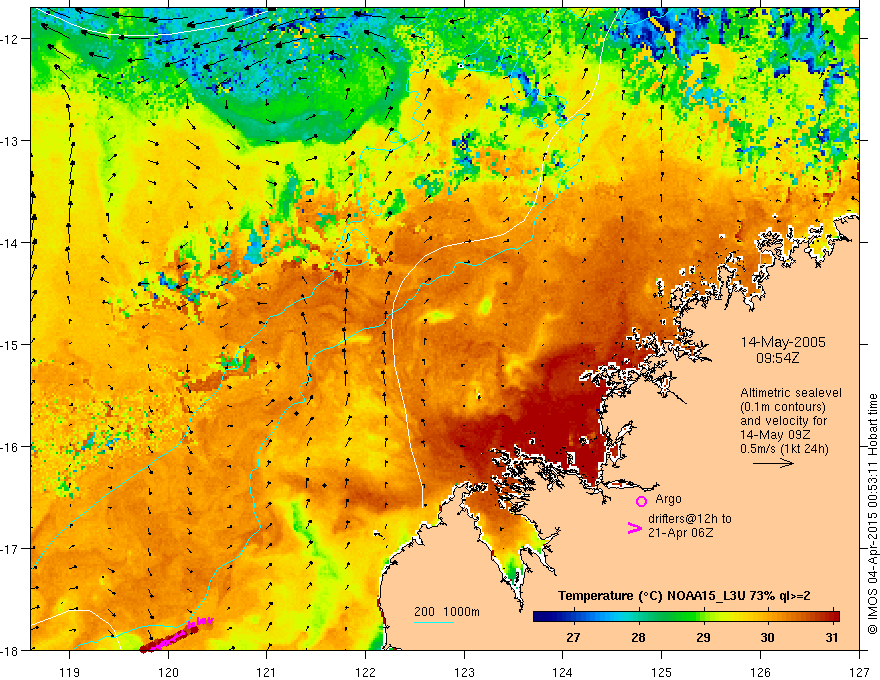Click the cyan 200 1000m isobath legend line
The image size is (880, 680).
tap(434, 622)
